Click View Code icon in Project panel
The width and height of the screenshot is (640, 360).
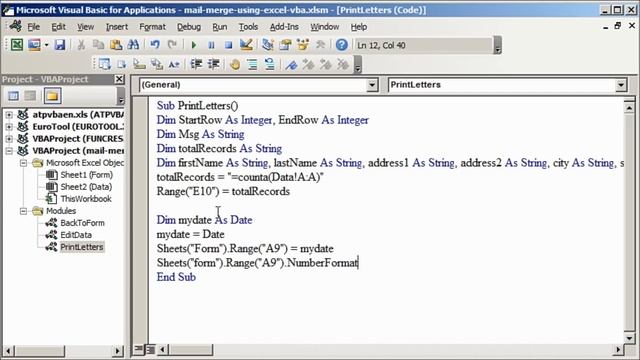(x=13, y=96)
